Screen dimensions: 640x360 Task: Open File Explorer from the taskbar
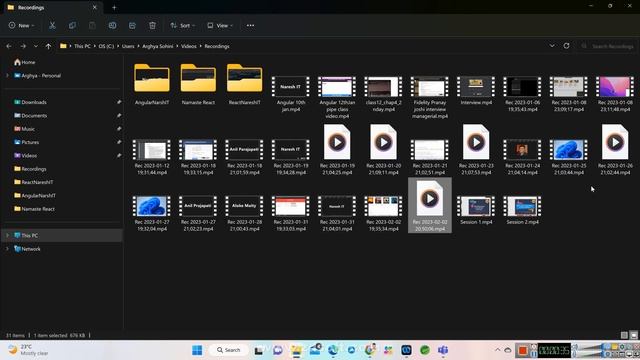tap(296, 350)
